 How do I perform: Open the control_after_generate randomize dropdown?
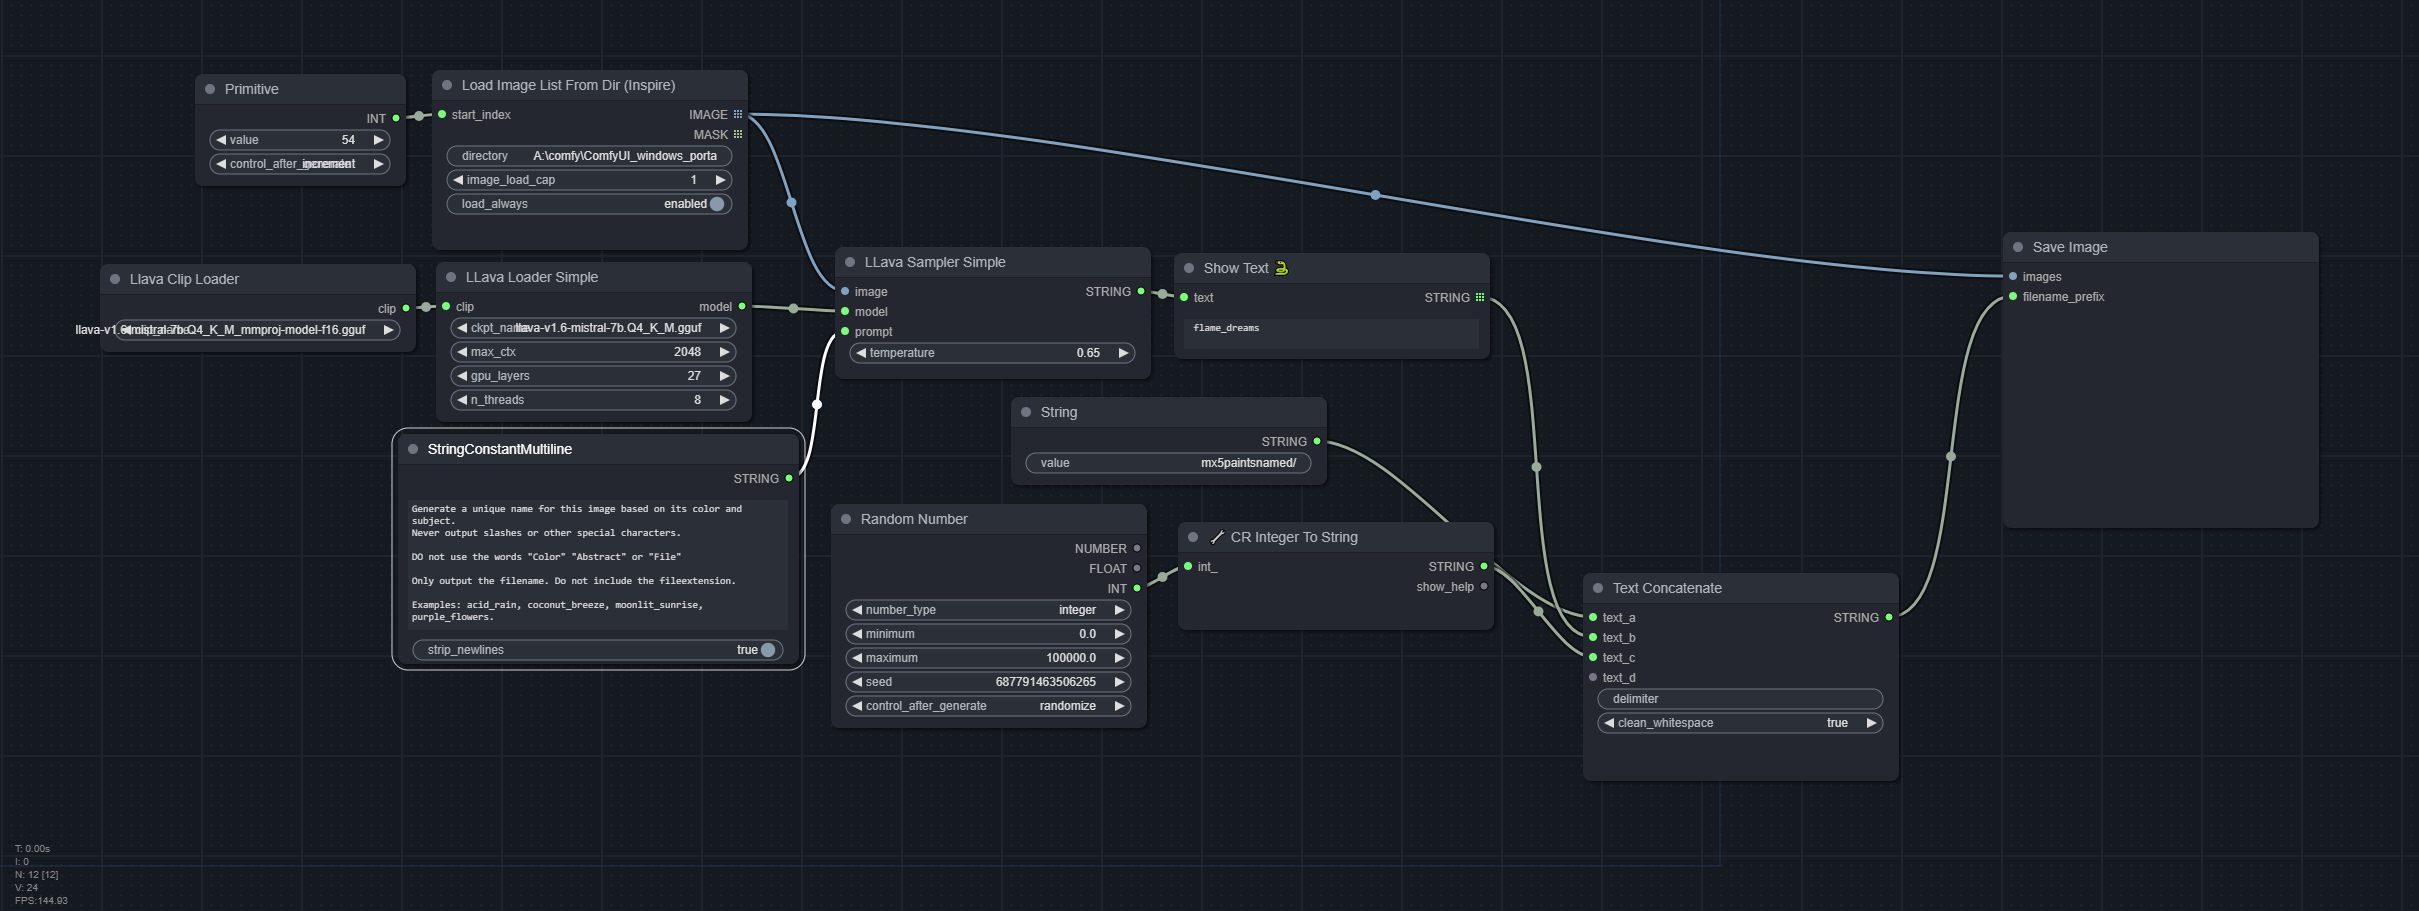pyautogui.click(x=988, y=706)
